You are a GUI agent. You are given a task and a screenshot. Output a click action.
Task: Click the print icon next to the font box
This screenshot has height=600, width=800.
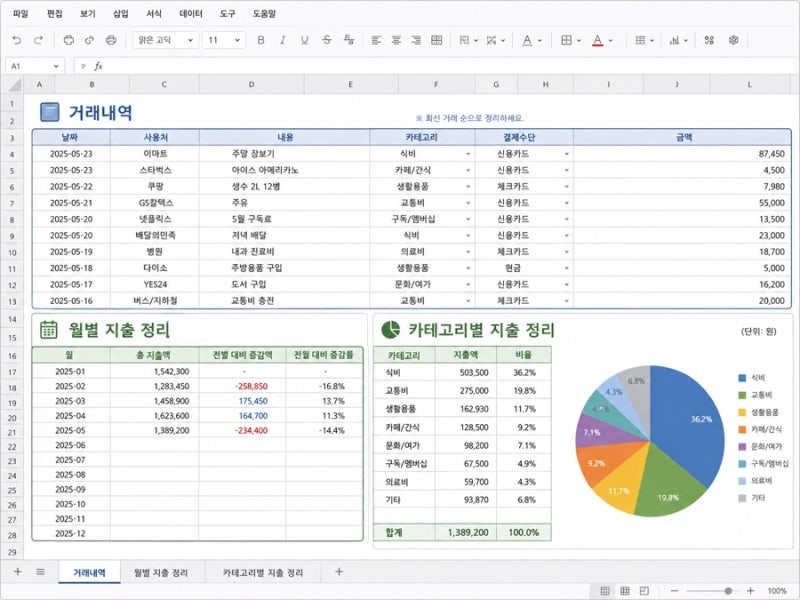click(111, 40)
